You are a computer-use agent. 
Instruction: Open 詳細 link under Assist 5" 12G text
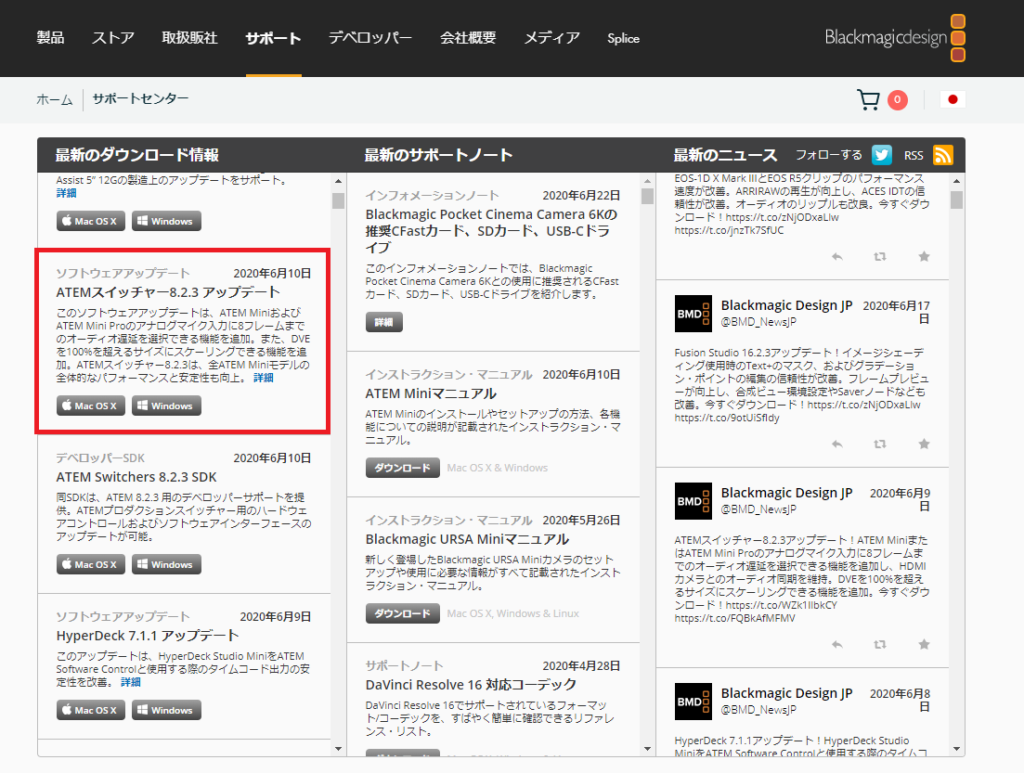click(x=66, y=193)
